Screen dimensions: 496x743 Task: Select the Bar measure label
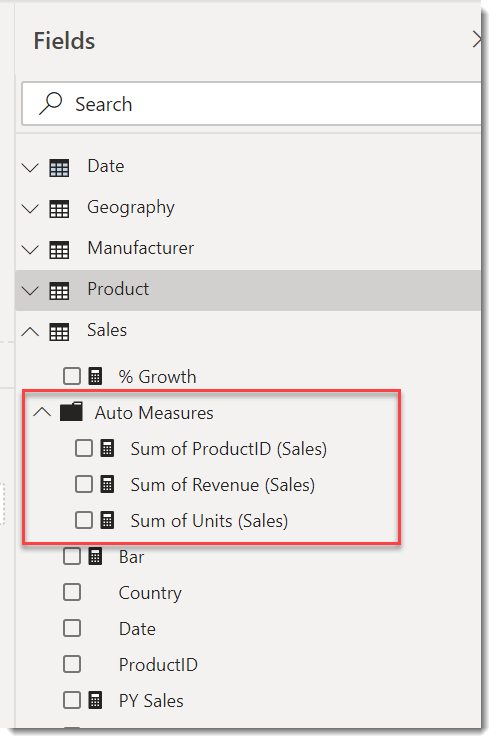coord(131,557)
